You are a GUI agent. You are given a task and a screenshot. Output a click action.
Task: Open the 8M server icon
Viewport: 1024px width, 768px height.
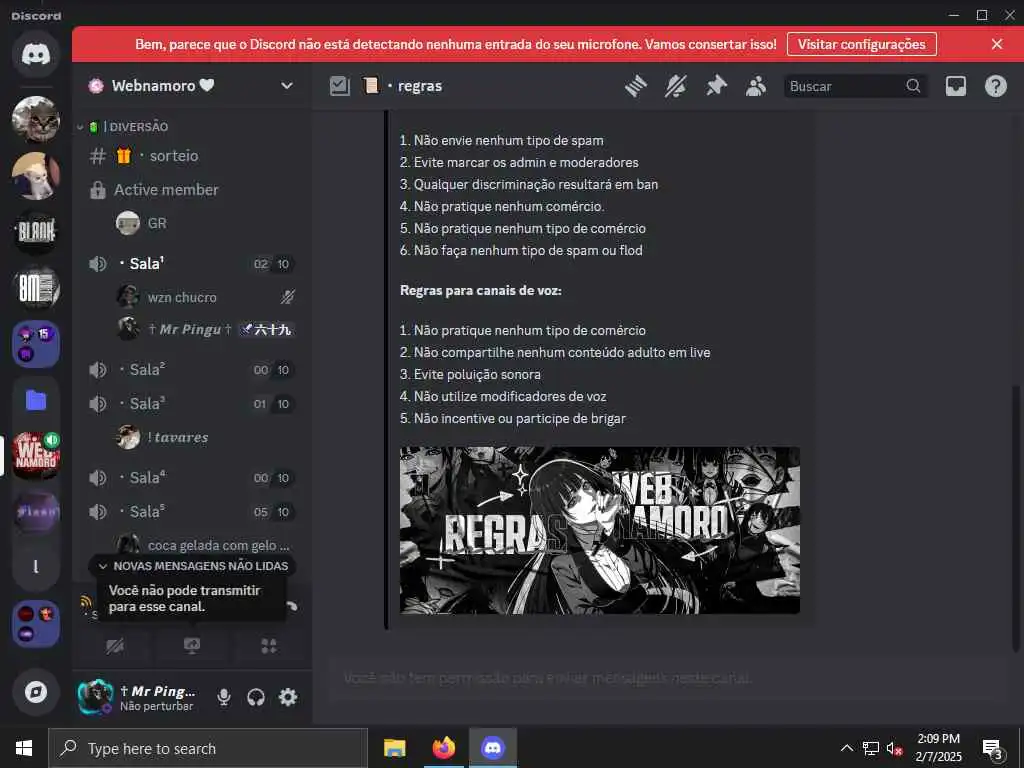coord(36,287)
